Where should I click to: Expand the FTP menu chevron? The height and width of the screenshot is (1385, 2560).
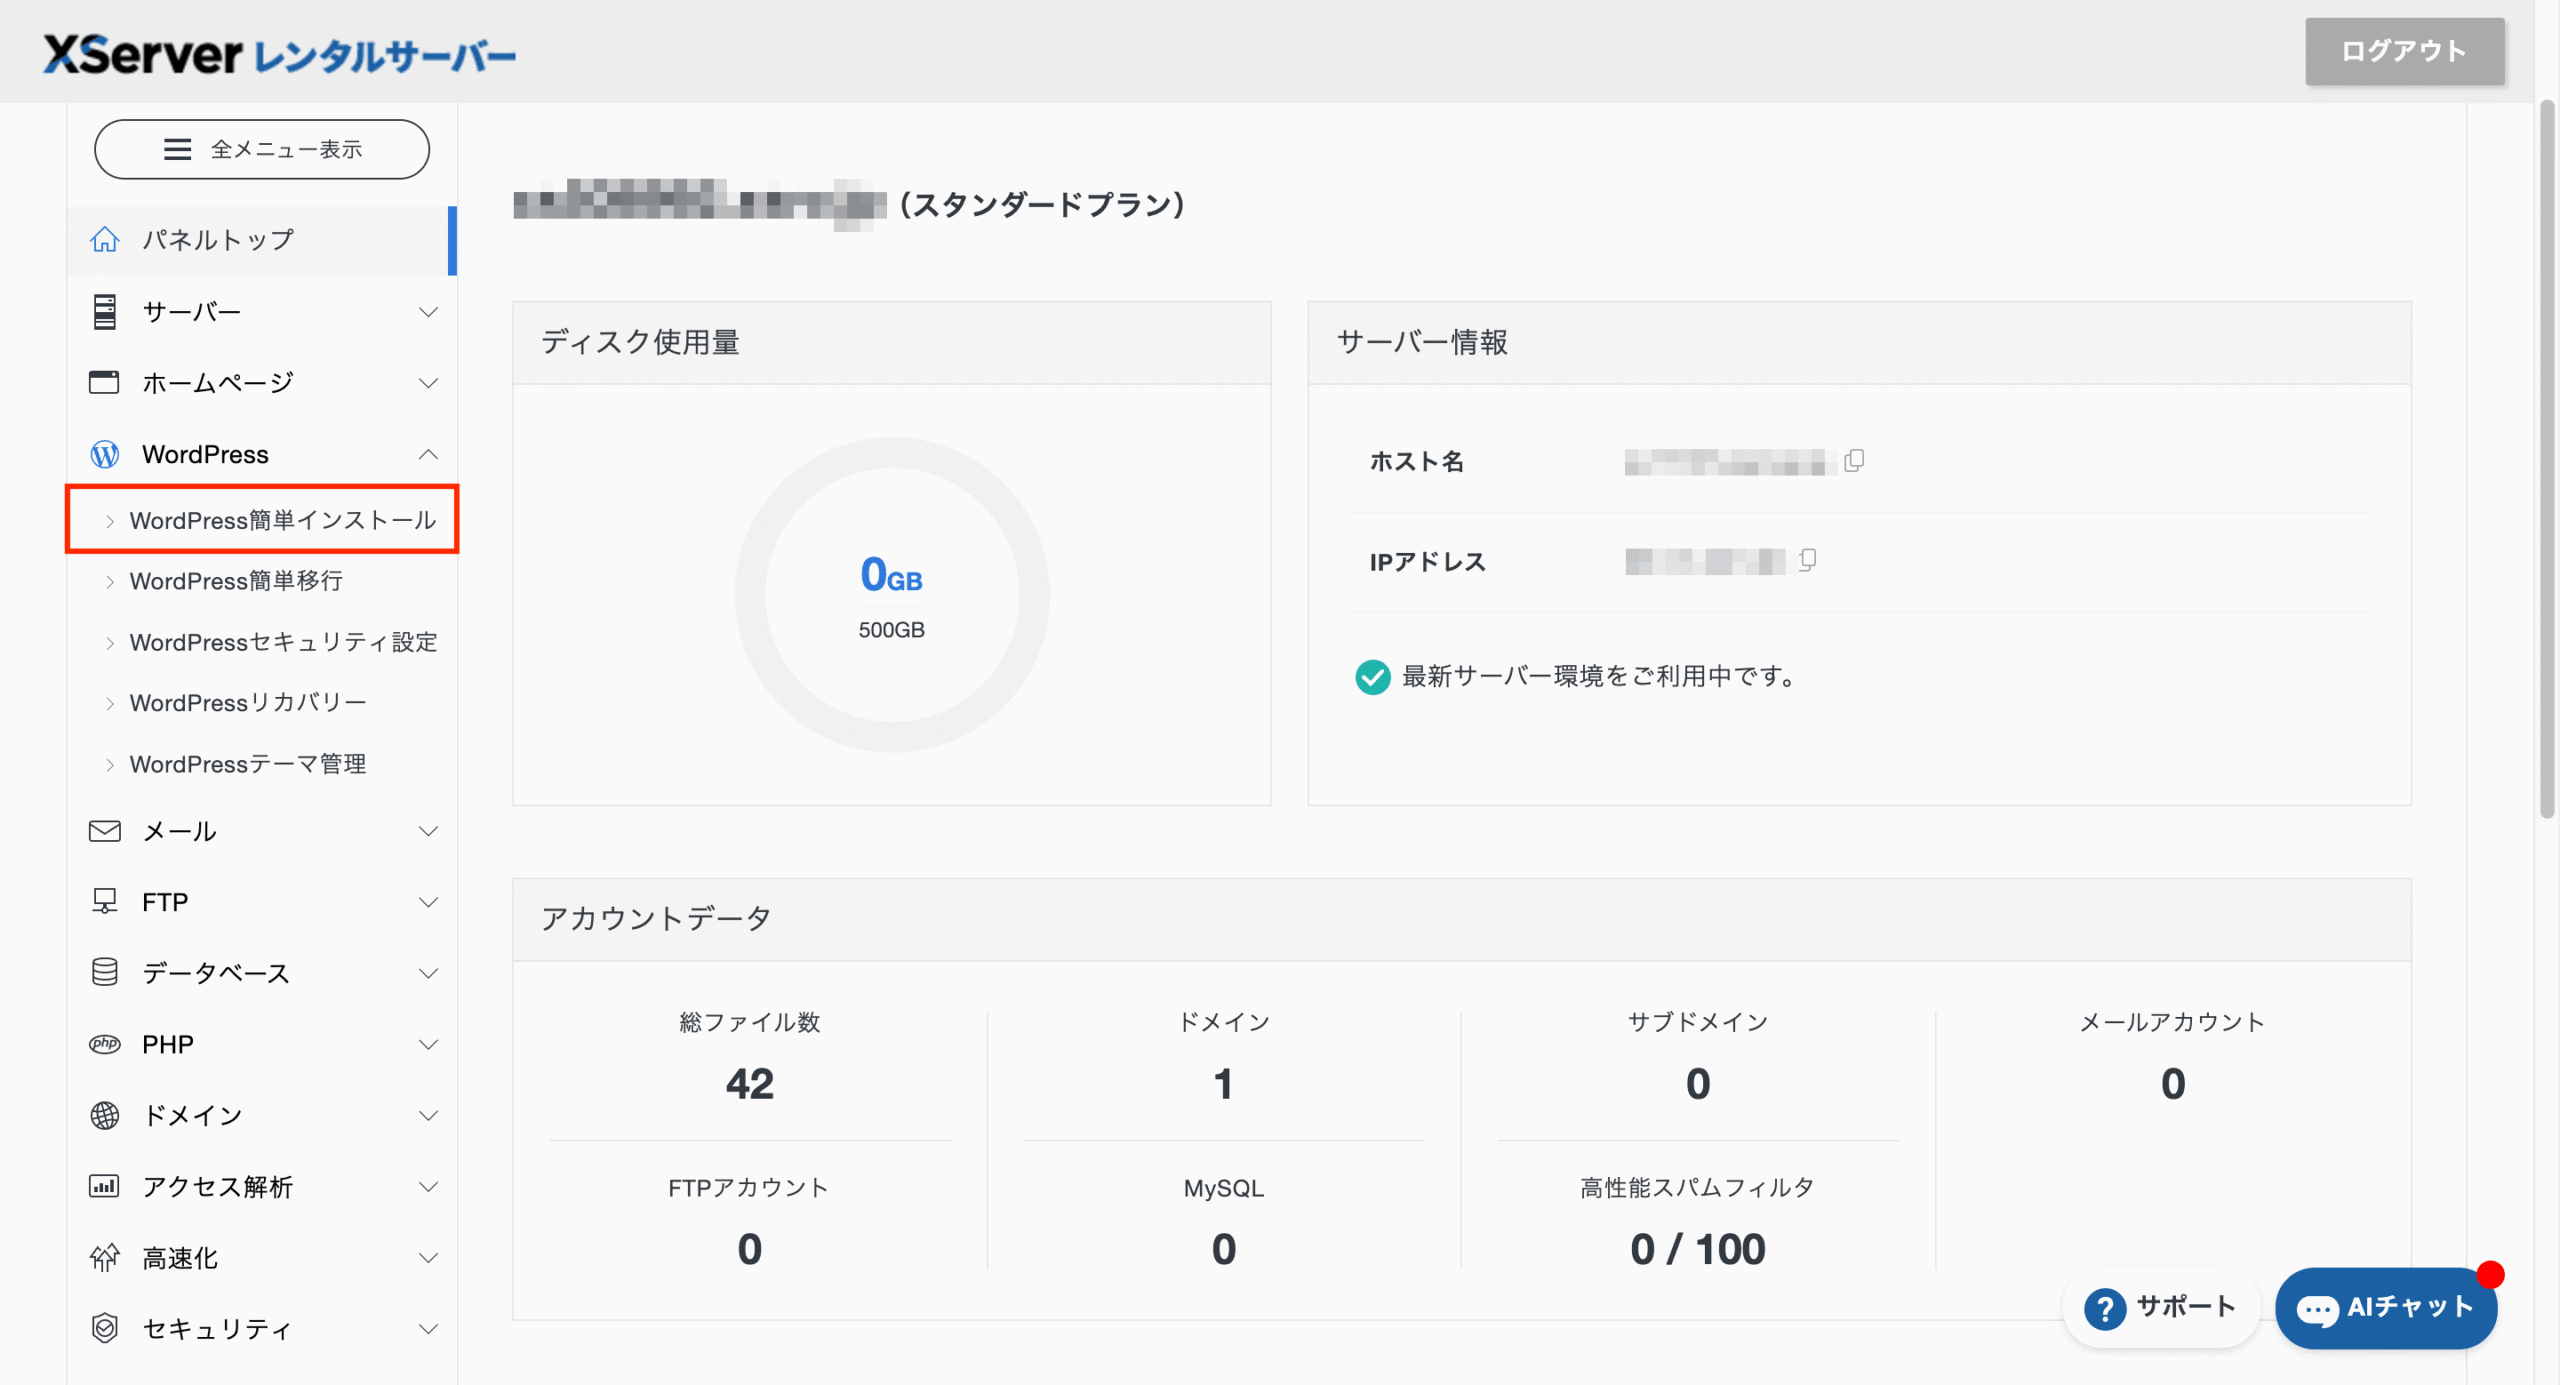pyautogui.click(x=428, y=902)
